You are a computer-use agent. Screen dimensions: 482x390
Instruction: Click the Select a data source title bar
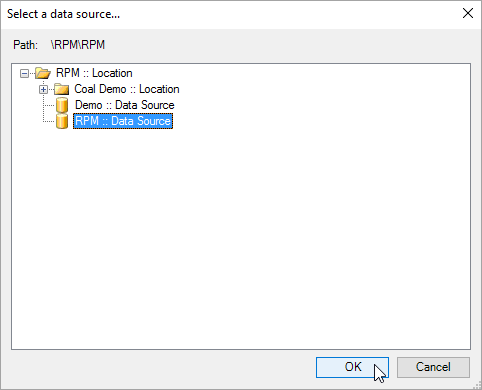(x=233, y=14)
